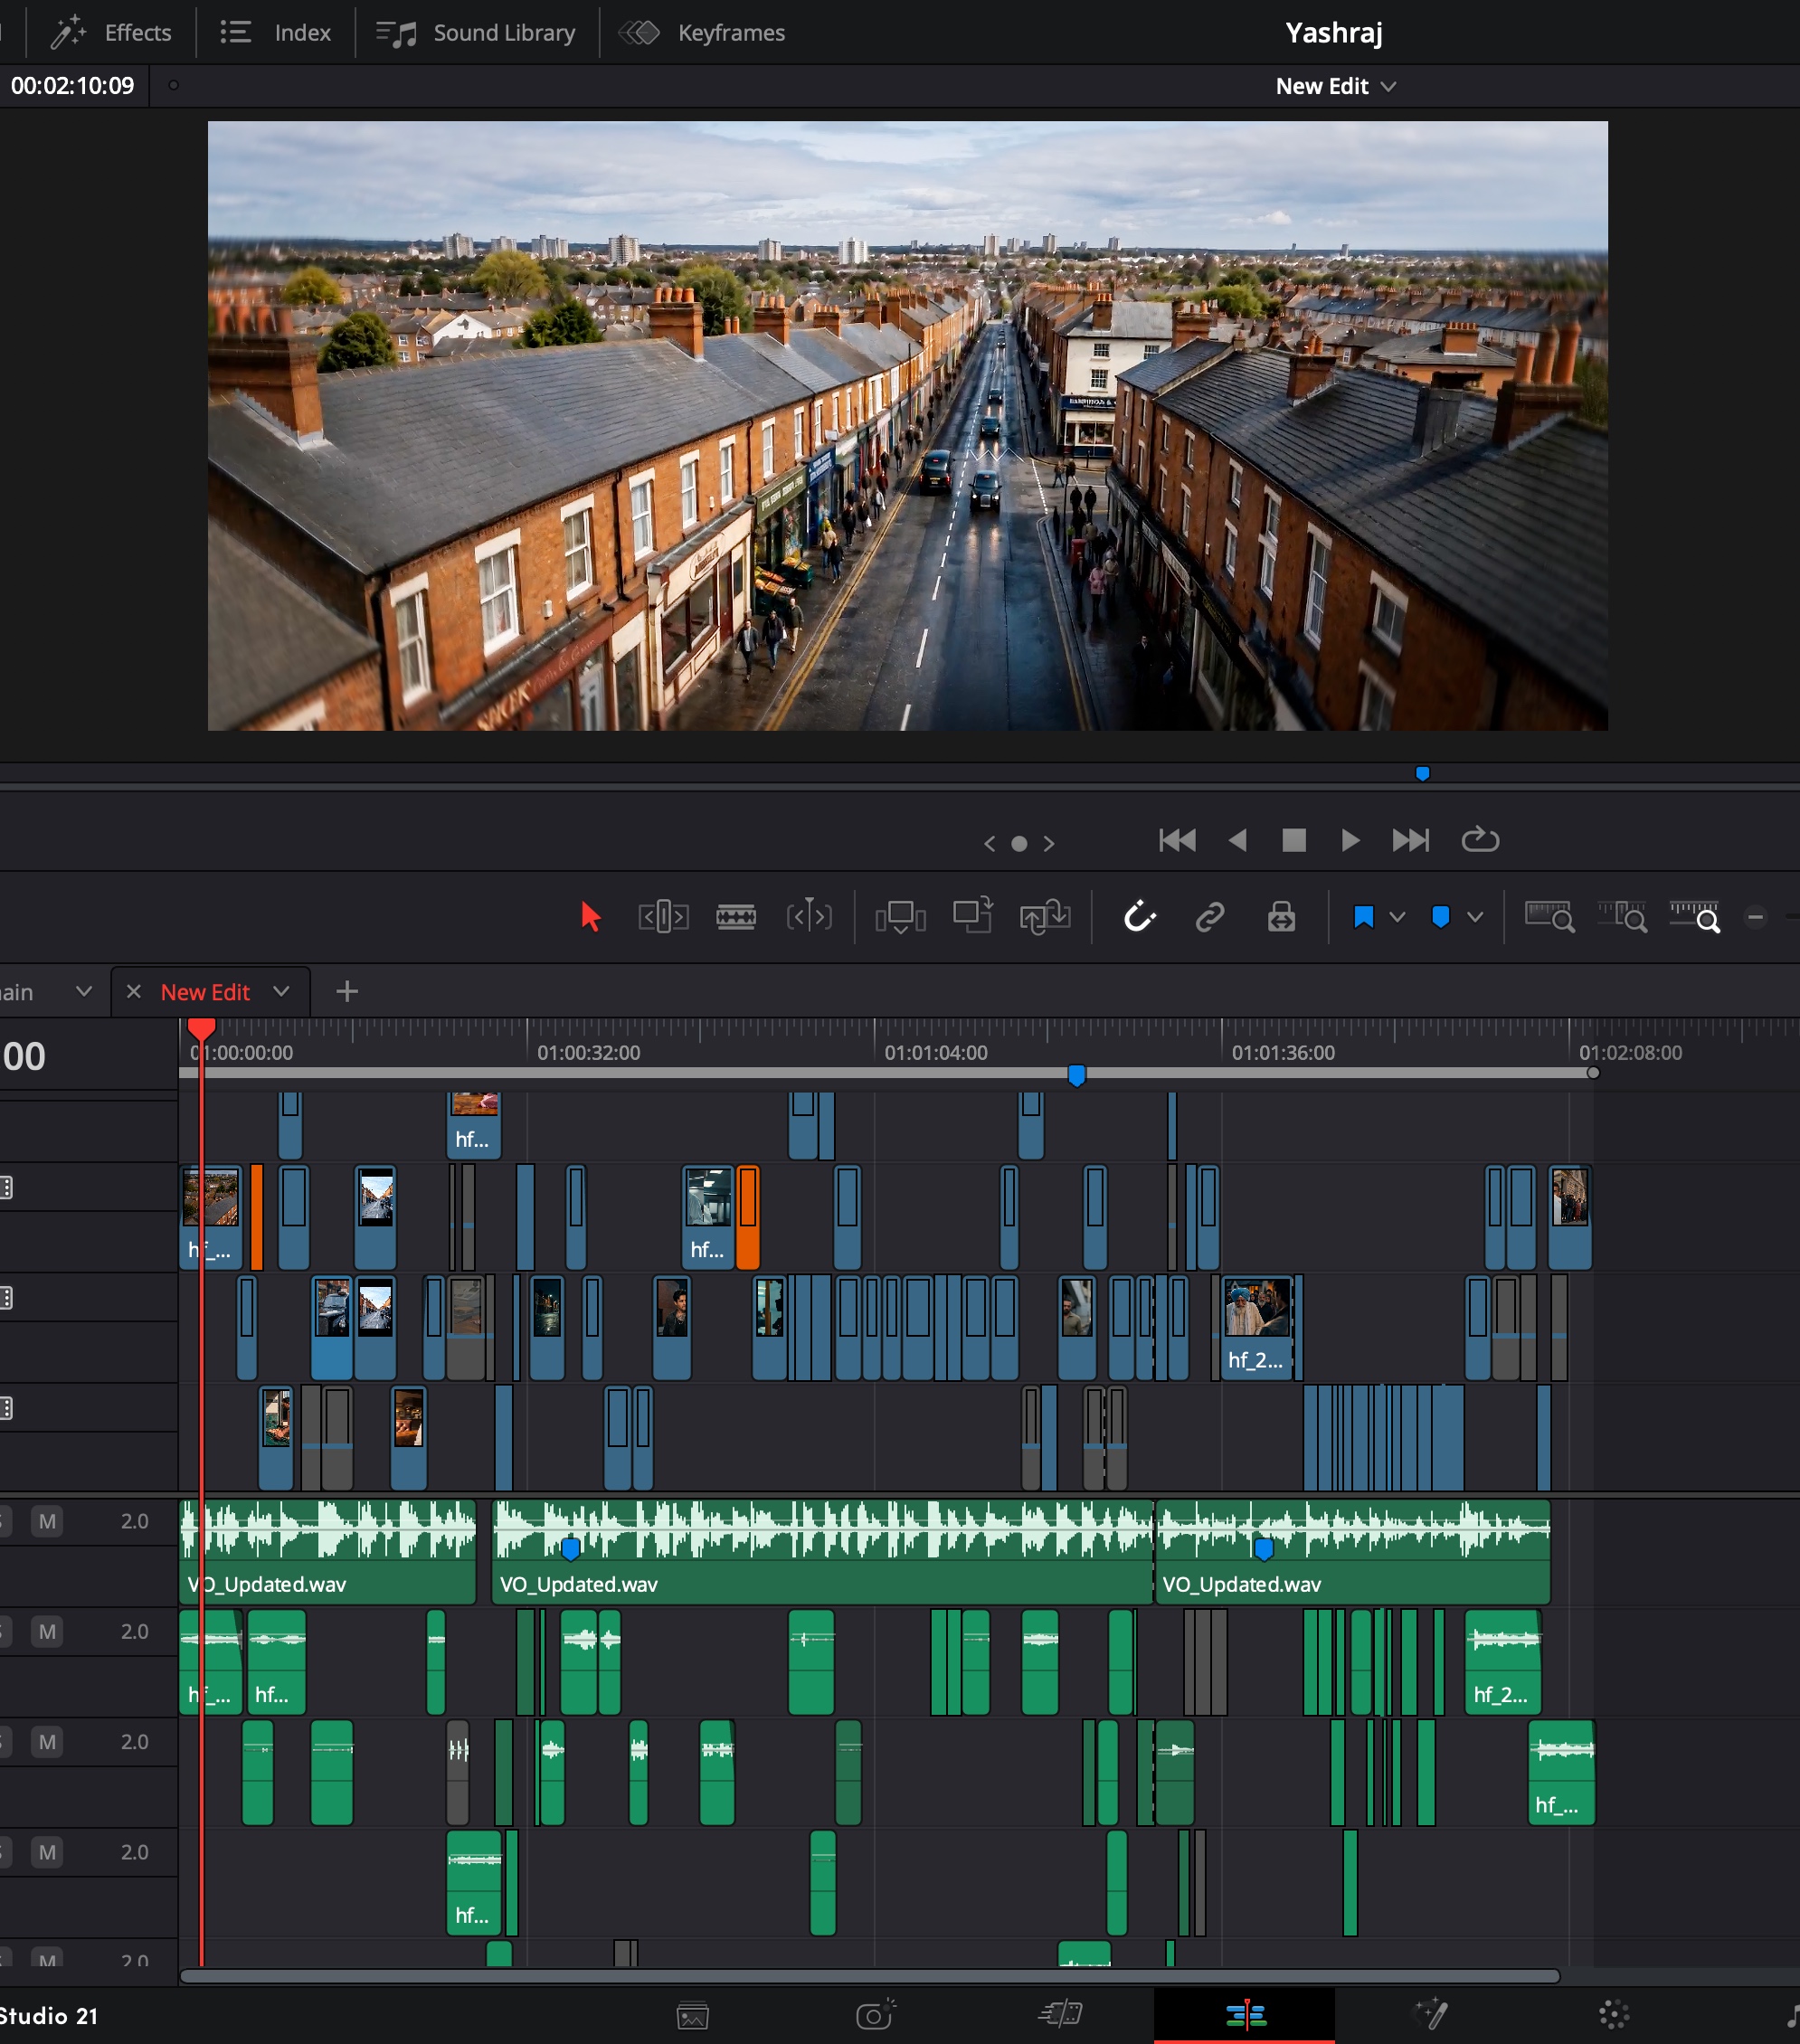The height and width of the screenshot is (2044, 1800).
Task: Click the Detail Zoom icon
Action: coord(1622,916)
